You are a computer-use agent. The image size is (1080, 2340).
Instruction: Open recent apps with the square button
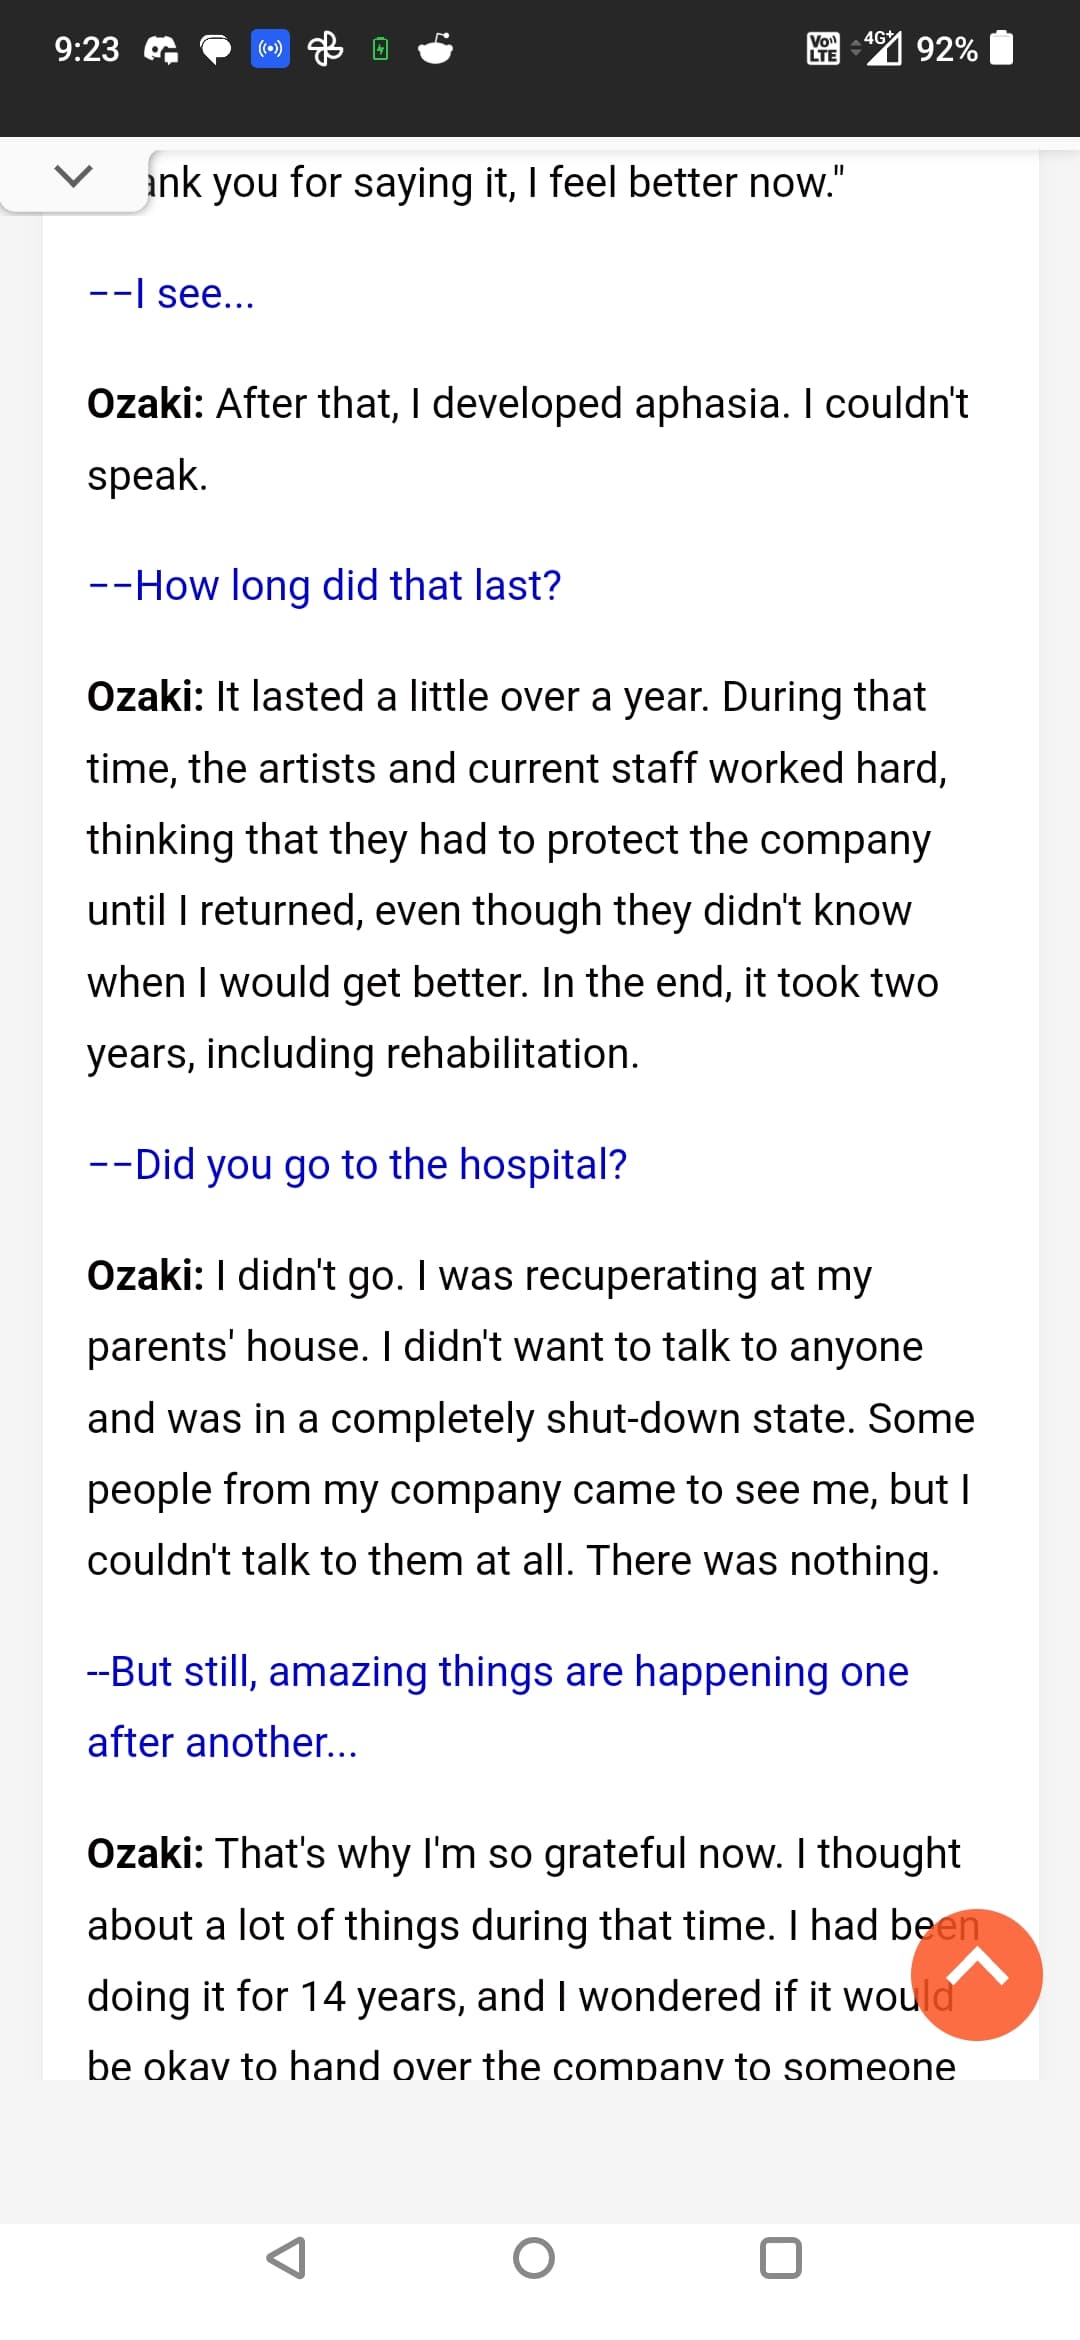pos(781,2257)
